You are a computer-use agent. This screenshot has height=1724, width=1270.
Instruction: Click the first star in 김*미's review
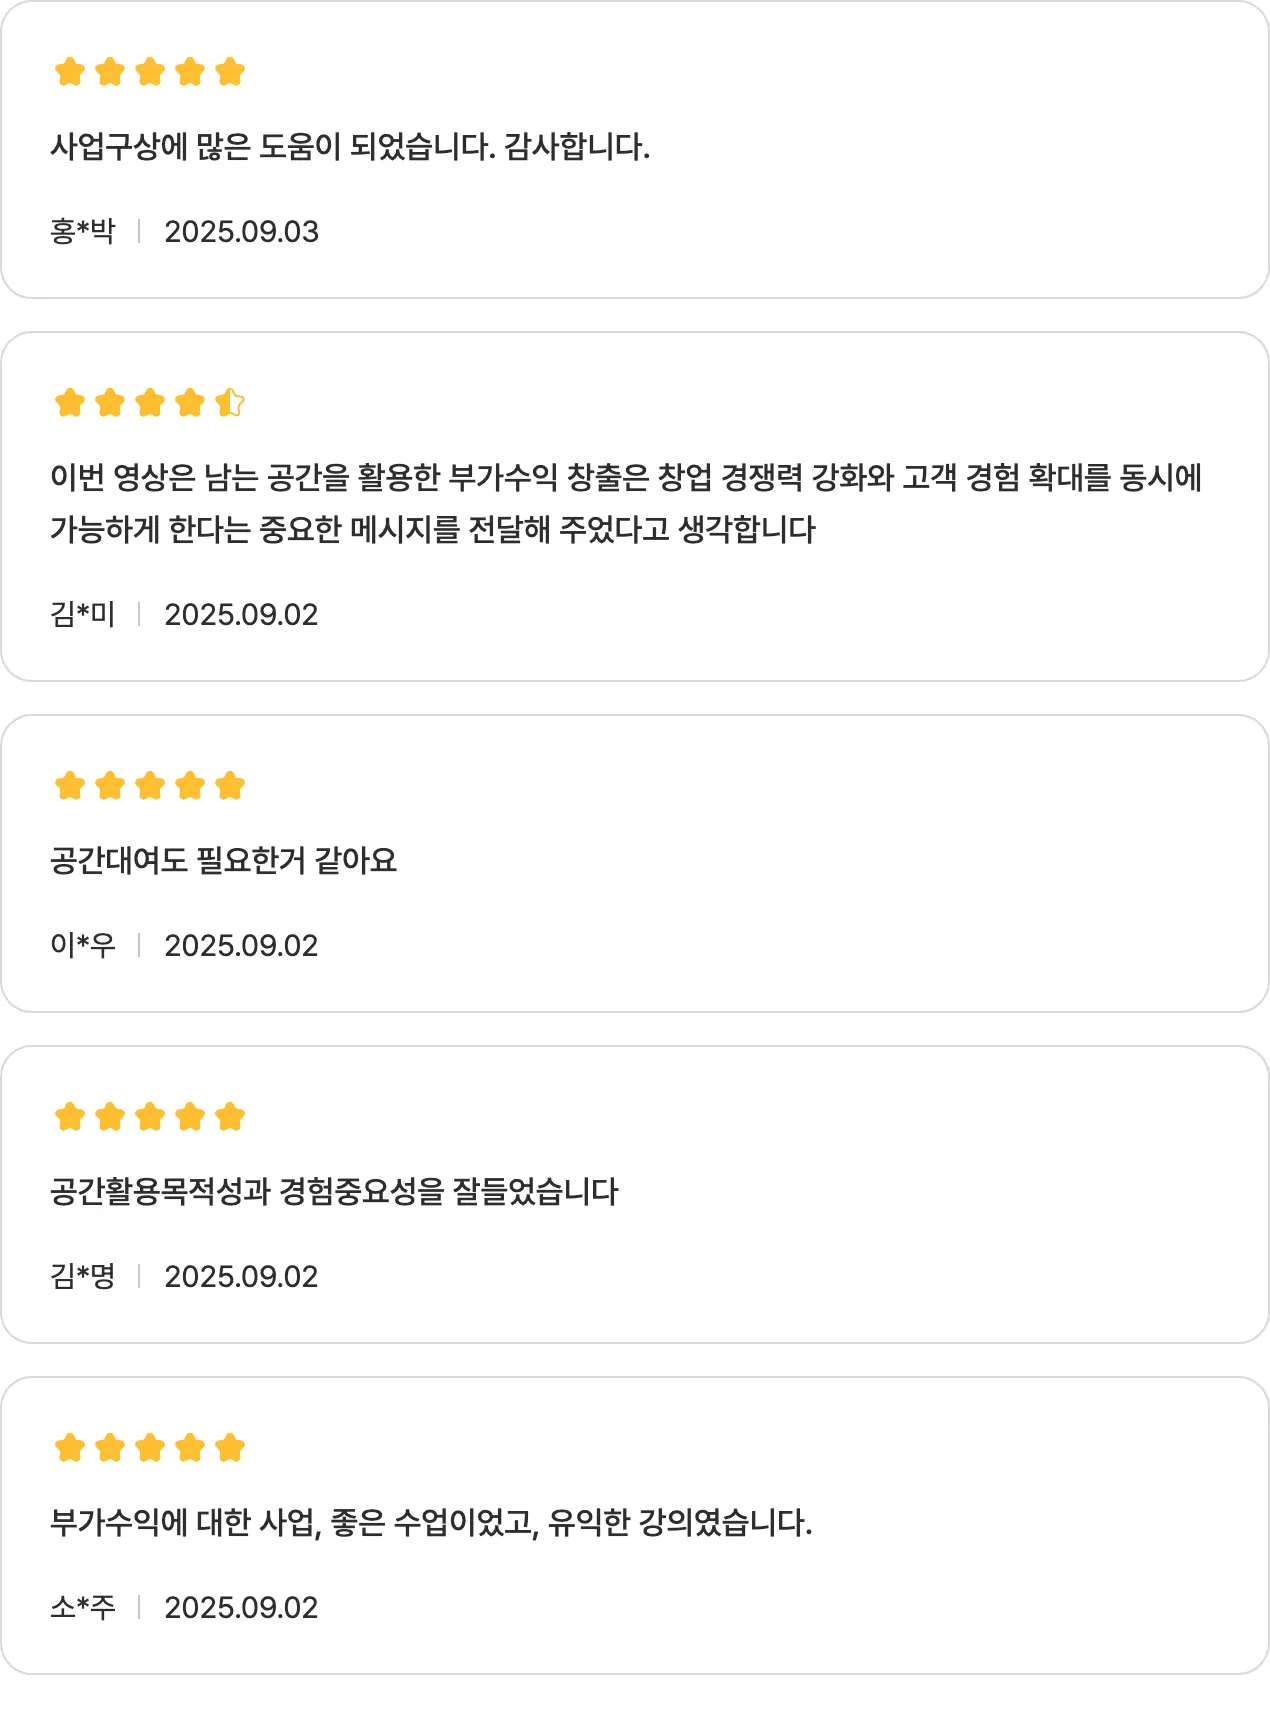click(x=70, y=403)
